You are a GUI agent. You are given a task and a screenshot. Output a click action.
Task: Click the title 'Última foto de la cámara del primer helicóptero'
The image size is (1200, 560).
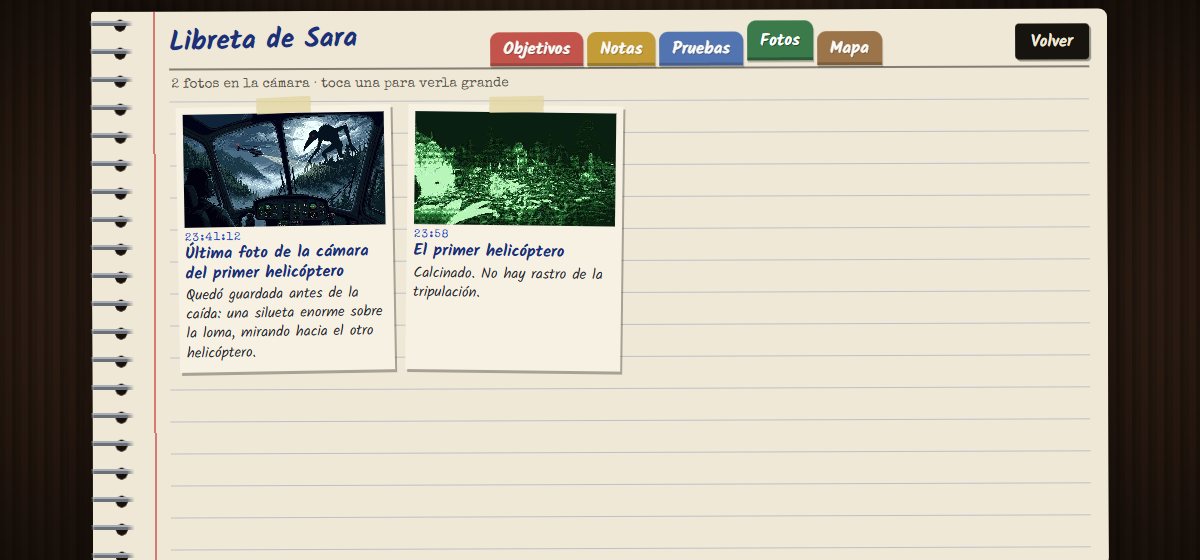(277, 261)
